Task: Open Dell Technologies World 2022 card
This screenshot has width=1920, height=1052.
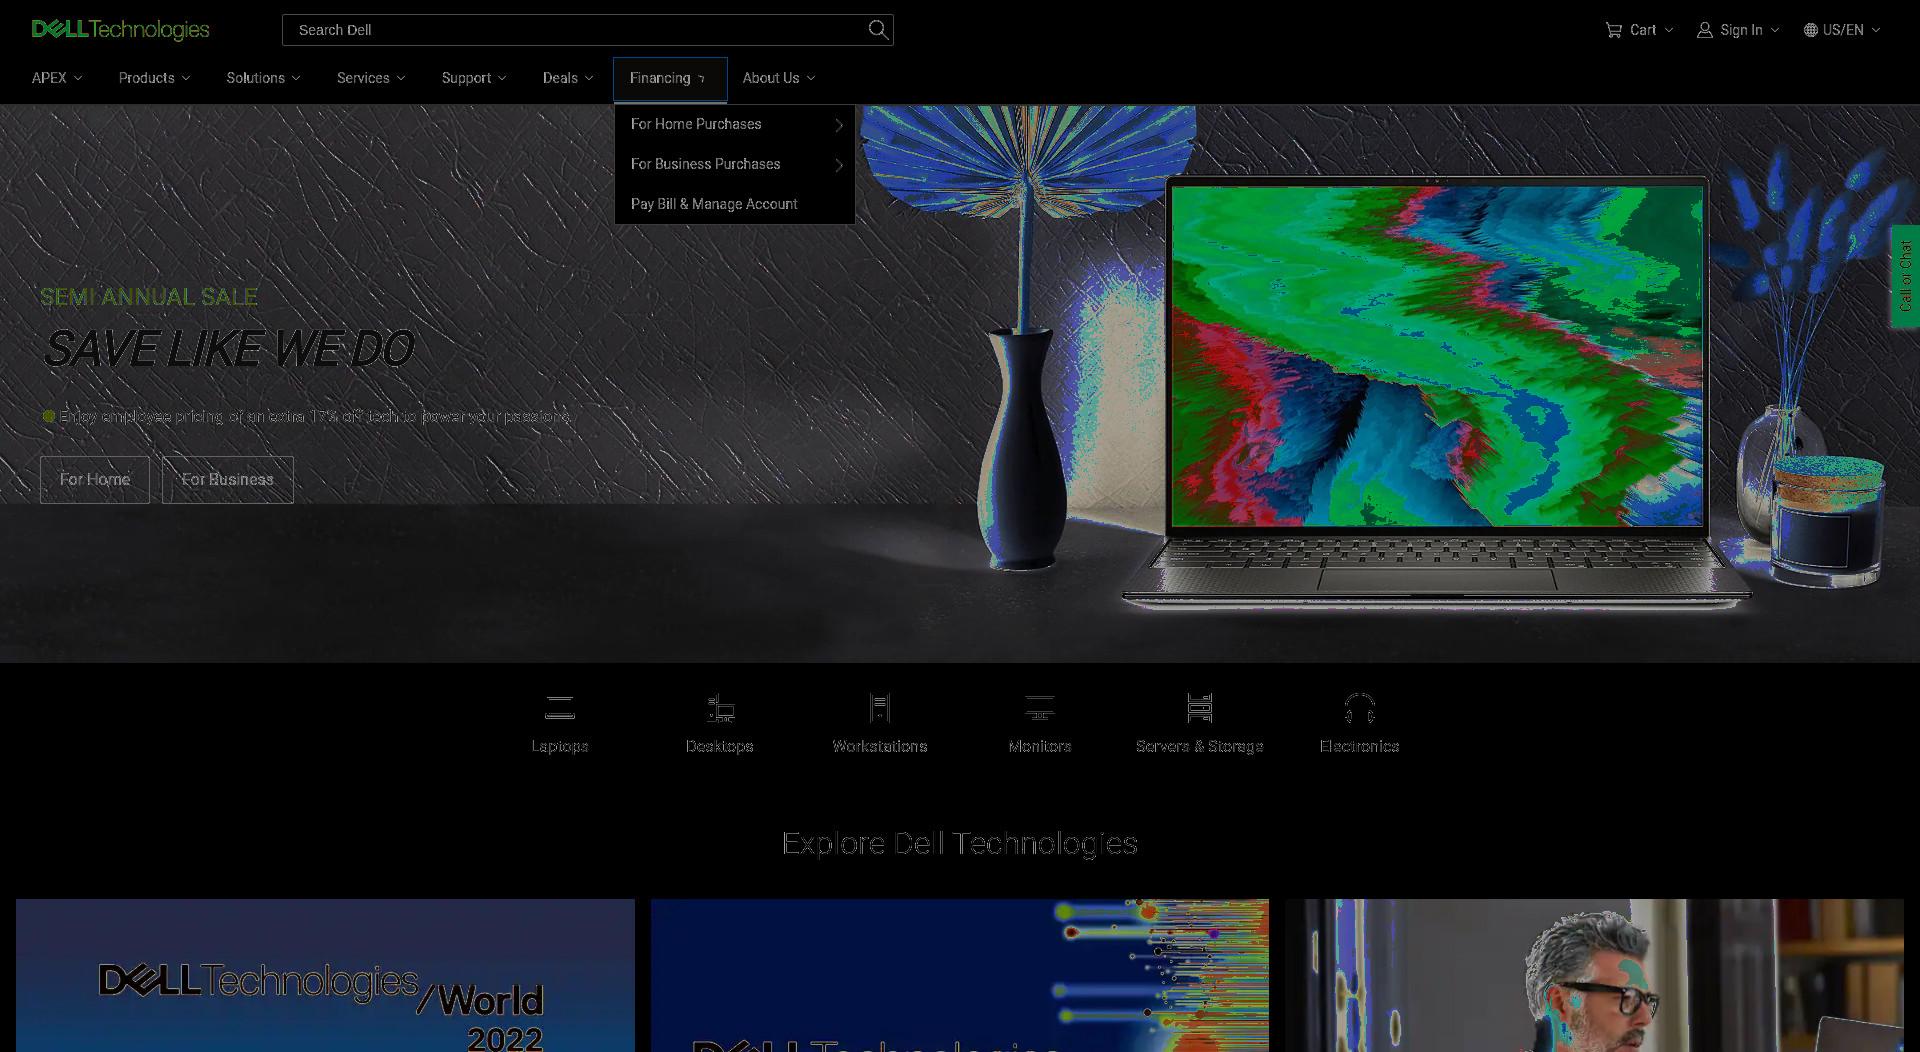Action: click(325, 975)
